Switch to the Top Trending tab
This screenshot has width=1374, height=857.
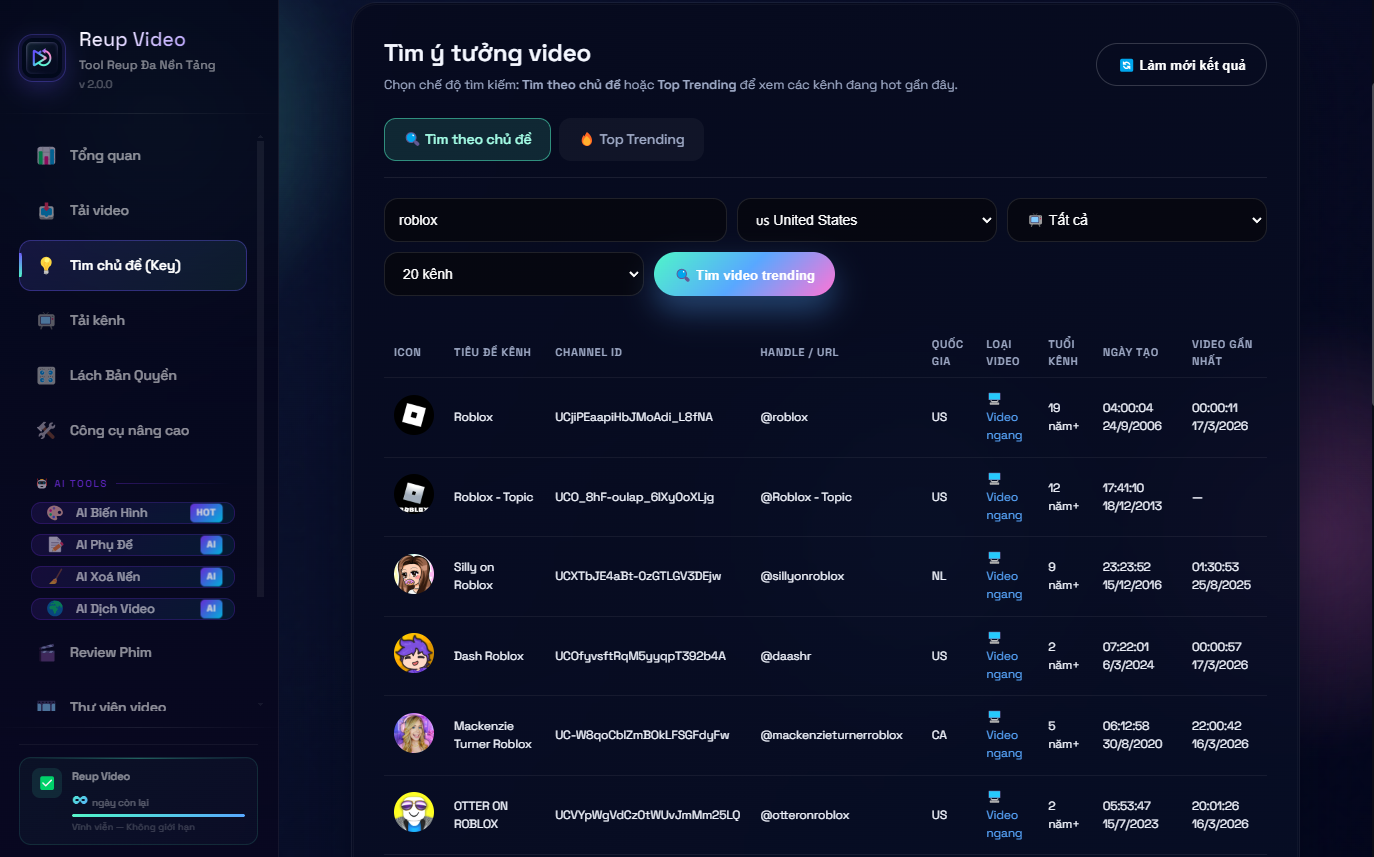pyautogui.click(x=631, y=140)
